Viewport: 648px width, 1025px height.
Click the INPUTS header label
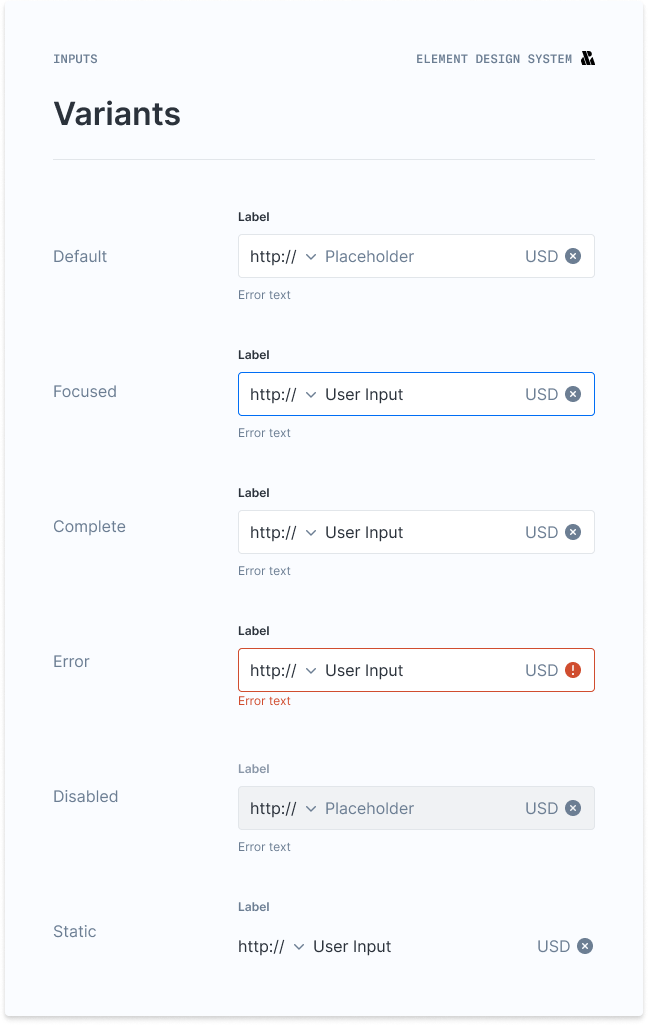point(75,59)
